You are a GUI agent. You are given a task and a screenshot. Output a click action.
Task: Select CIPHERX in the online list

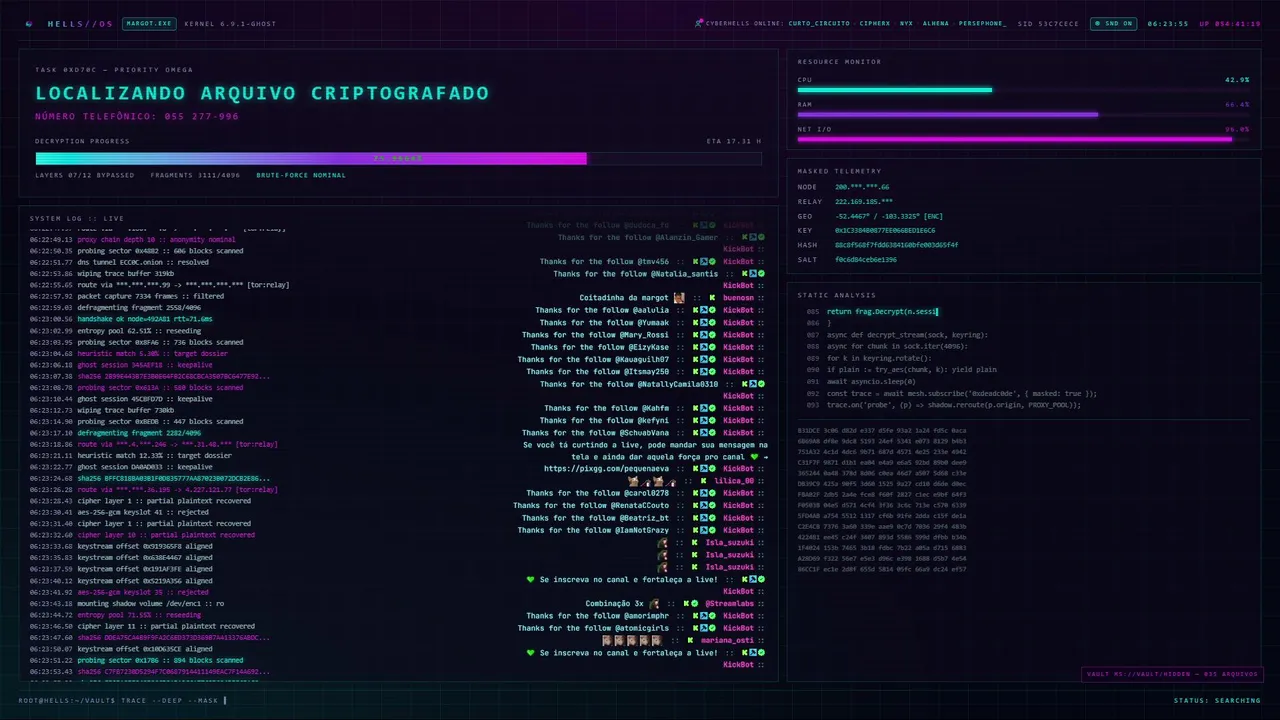[x=875, y=23]
